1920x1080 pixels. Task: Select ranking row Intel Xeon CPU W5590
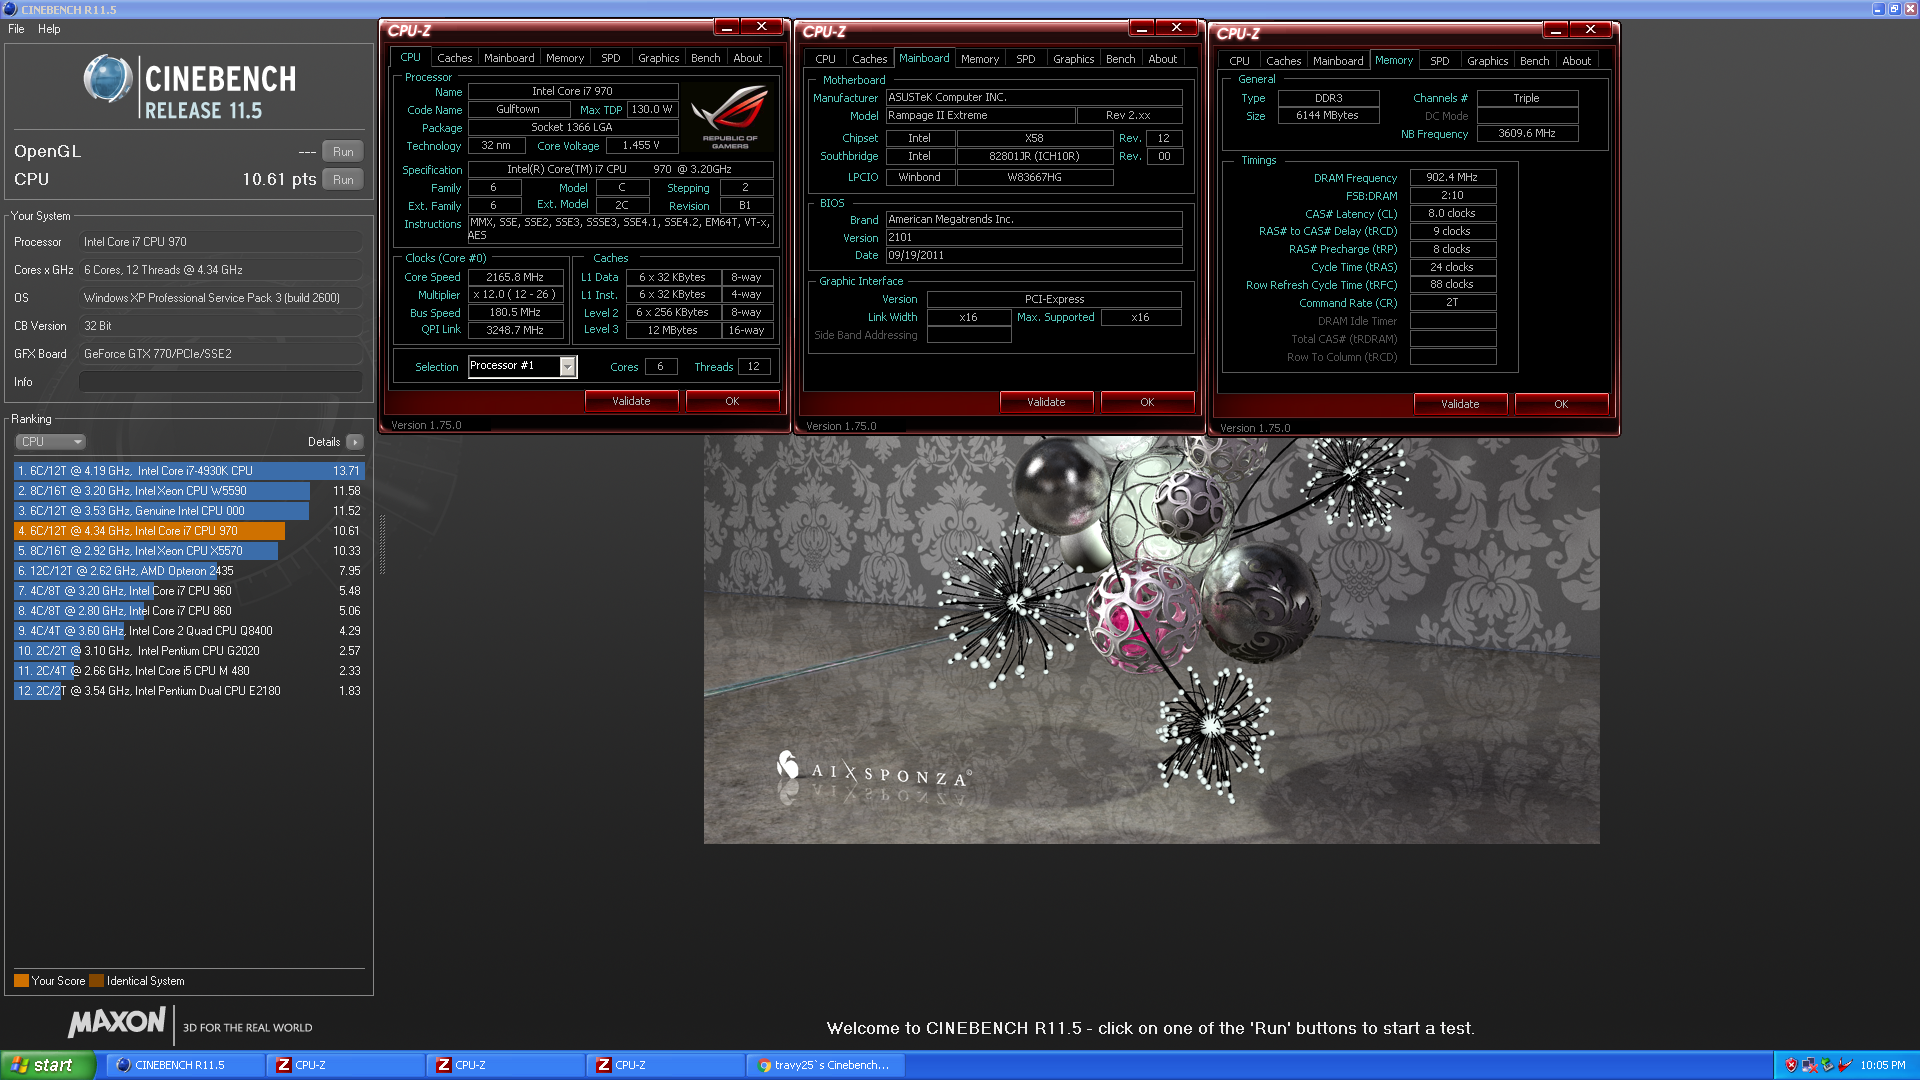click(x=189, y=491)
